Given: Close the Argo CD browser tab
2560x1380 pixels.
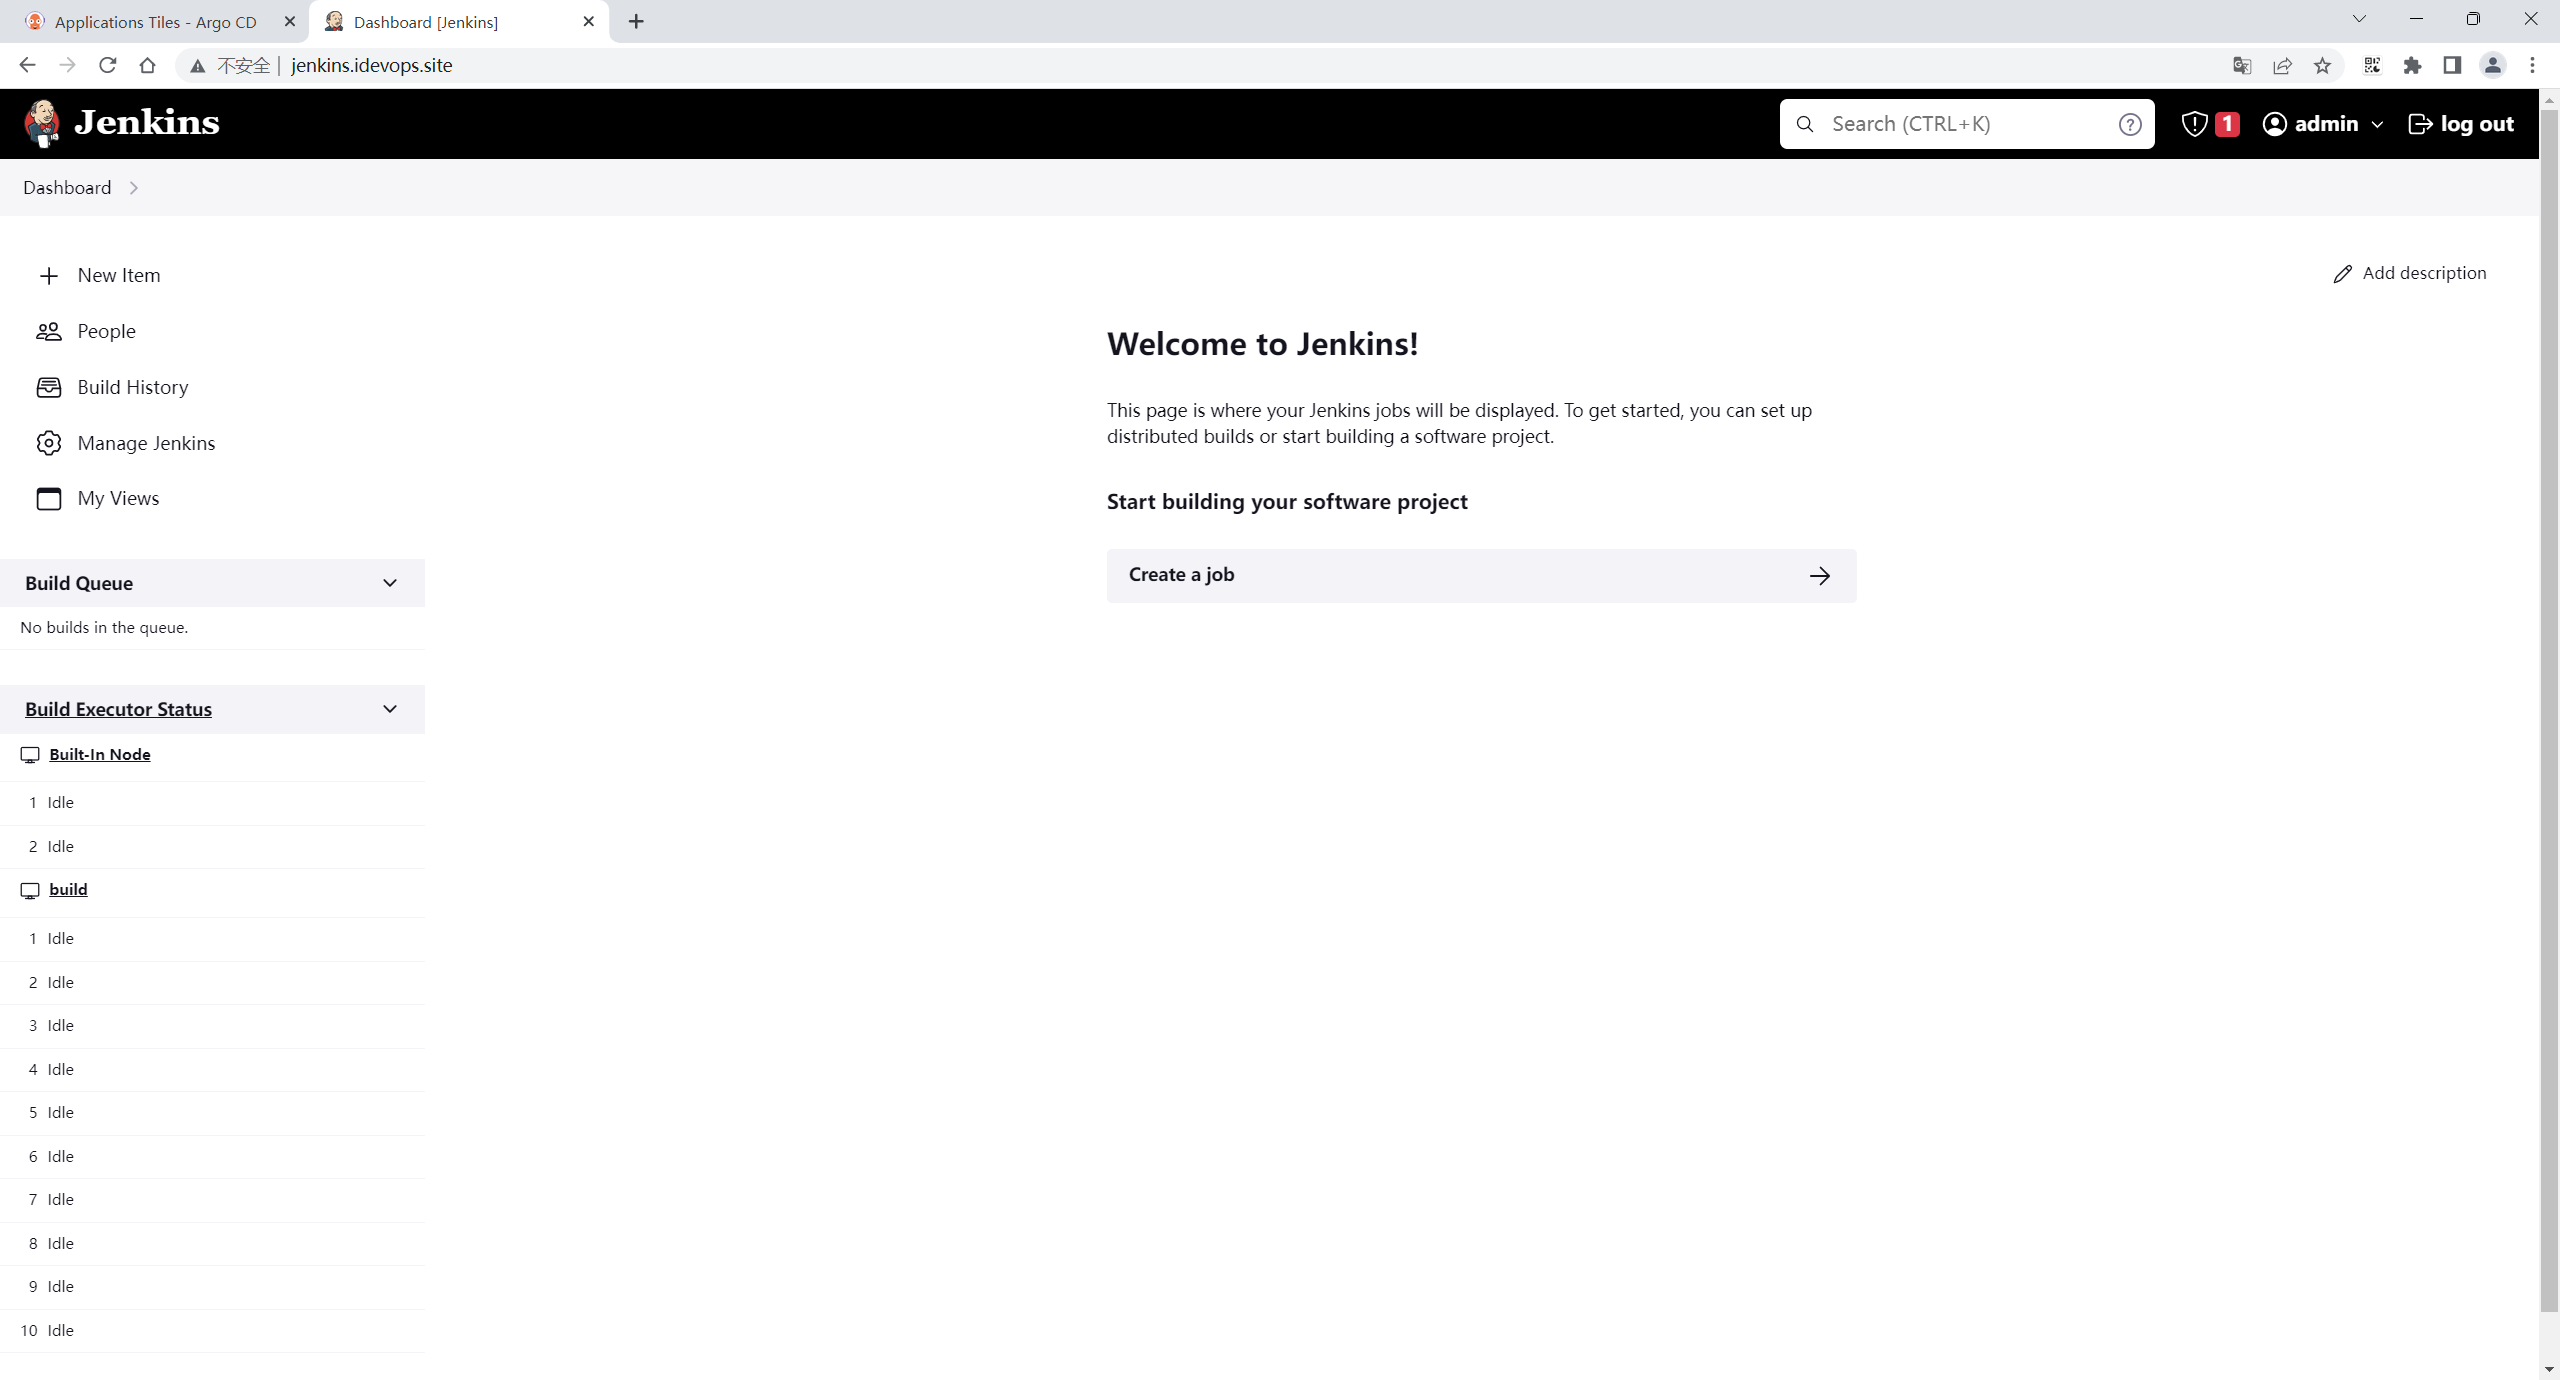Looking at the screenshot, I should (290, 21).
